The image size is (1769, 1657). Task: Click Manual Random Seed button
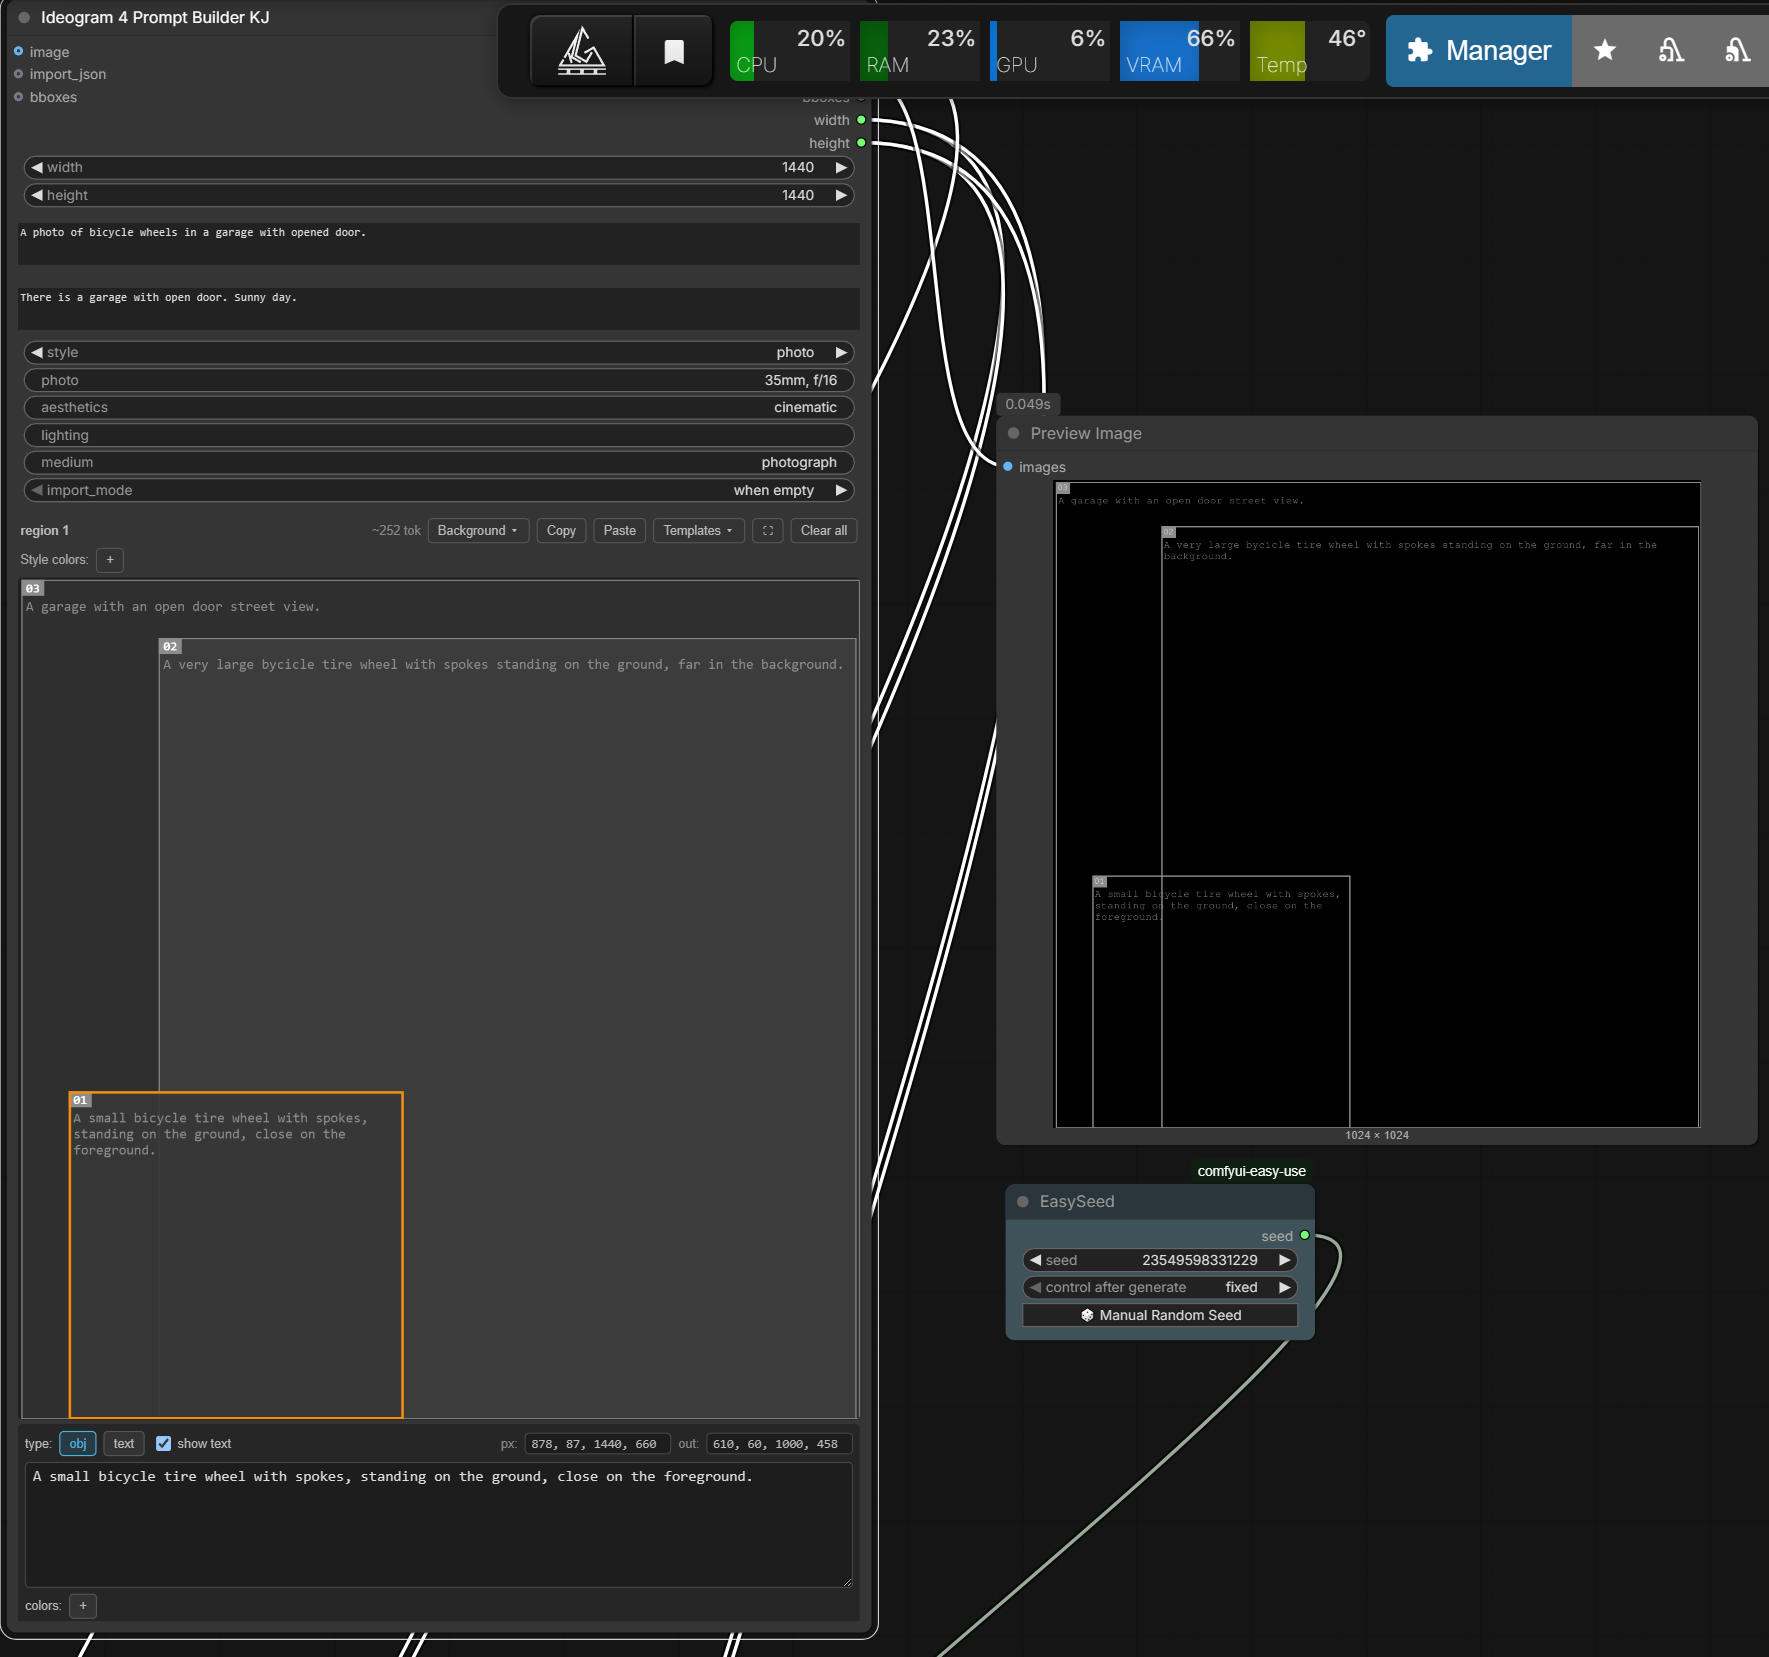click(1160, 1316)
